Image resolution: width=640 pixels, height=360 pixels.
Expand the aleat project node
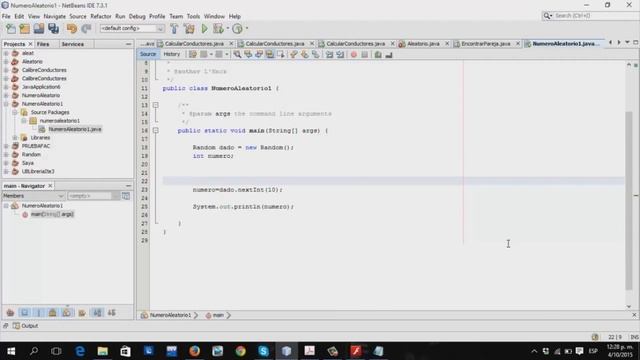(6, 53)
